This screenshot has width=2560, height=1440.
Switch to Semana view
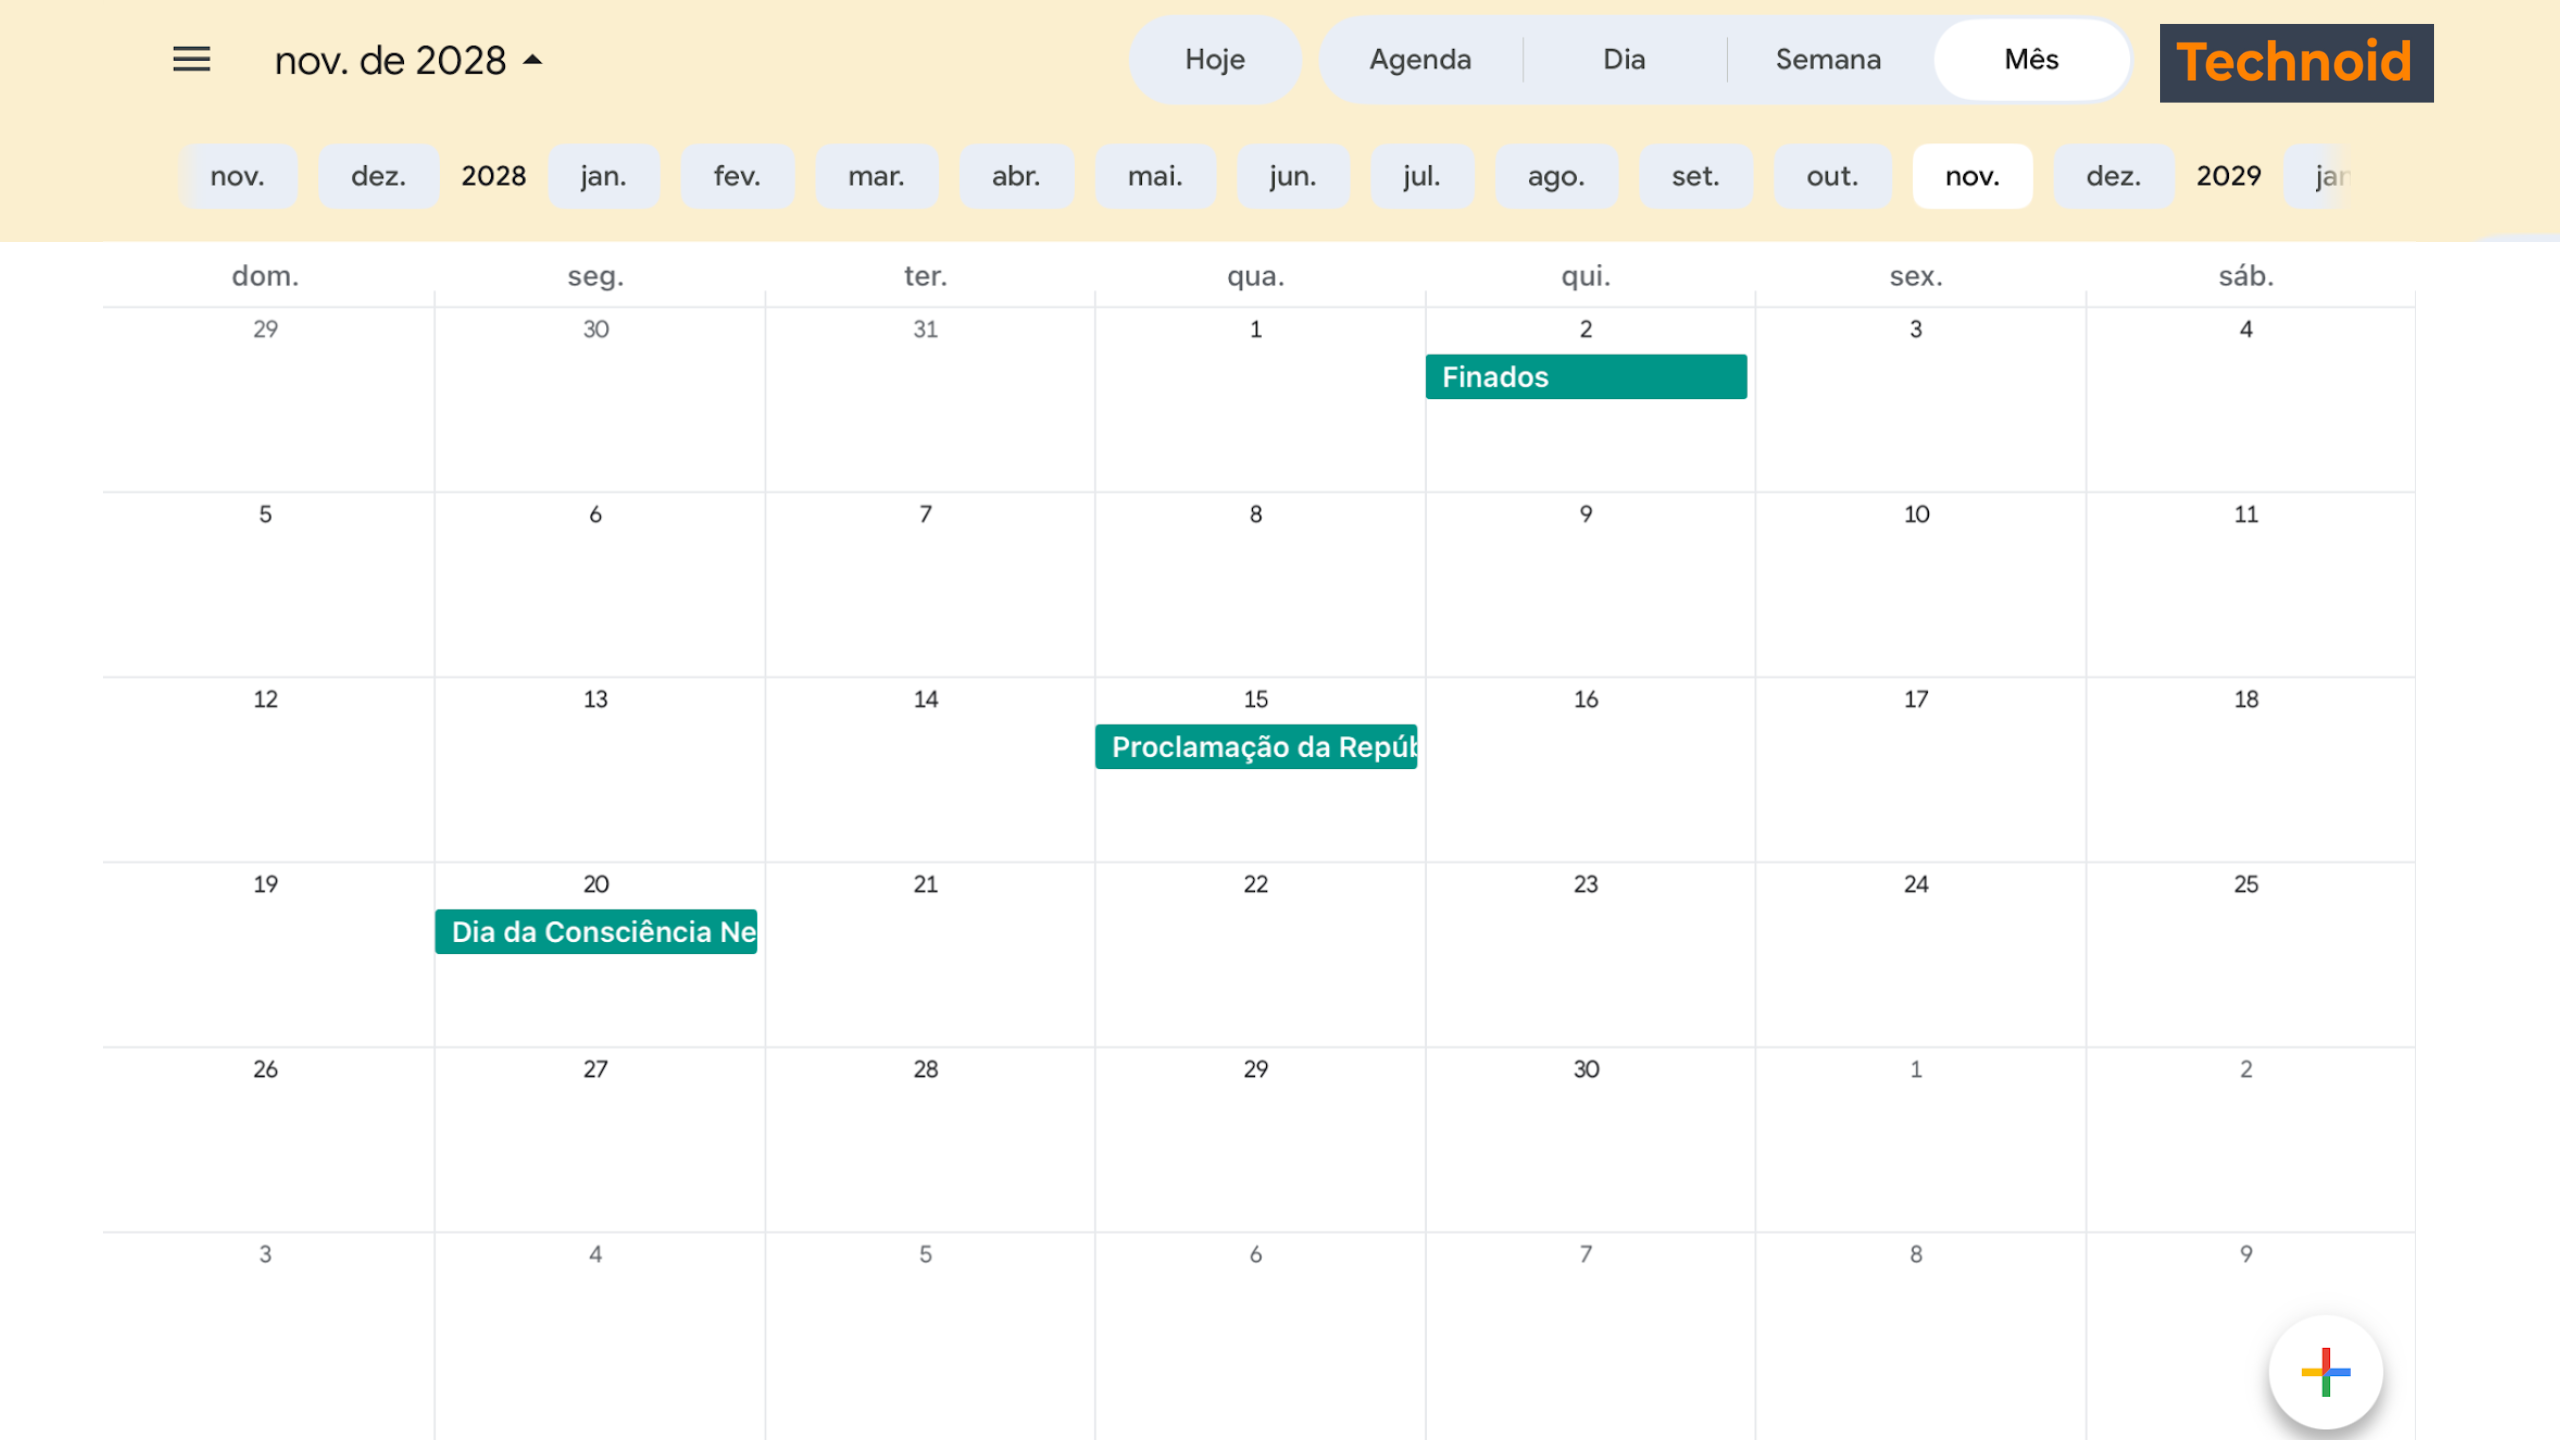click(x=1827, y=60)
